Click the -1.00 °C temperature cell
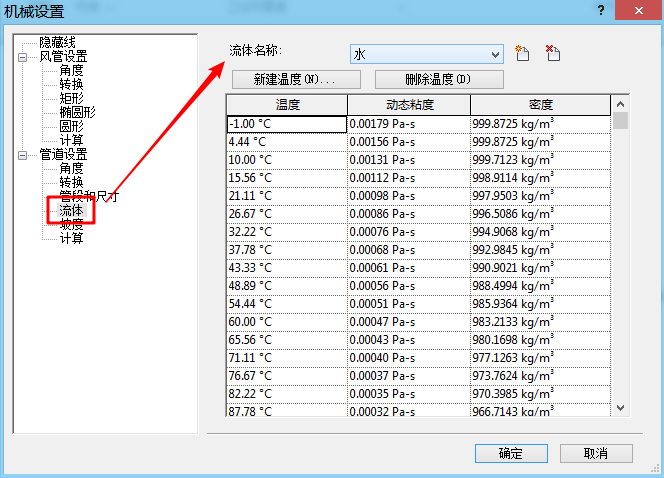The height and width of the screenshot is (478, 664). pos(287,124)
